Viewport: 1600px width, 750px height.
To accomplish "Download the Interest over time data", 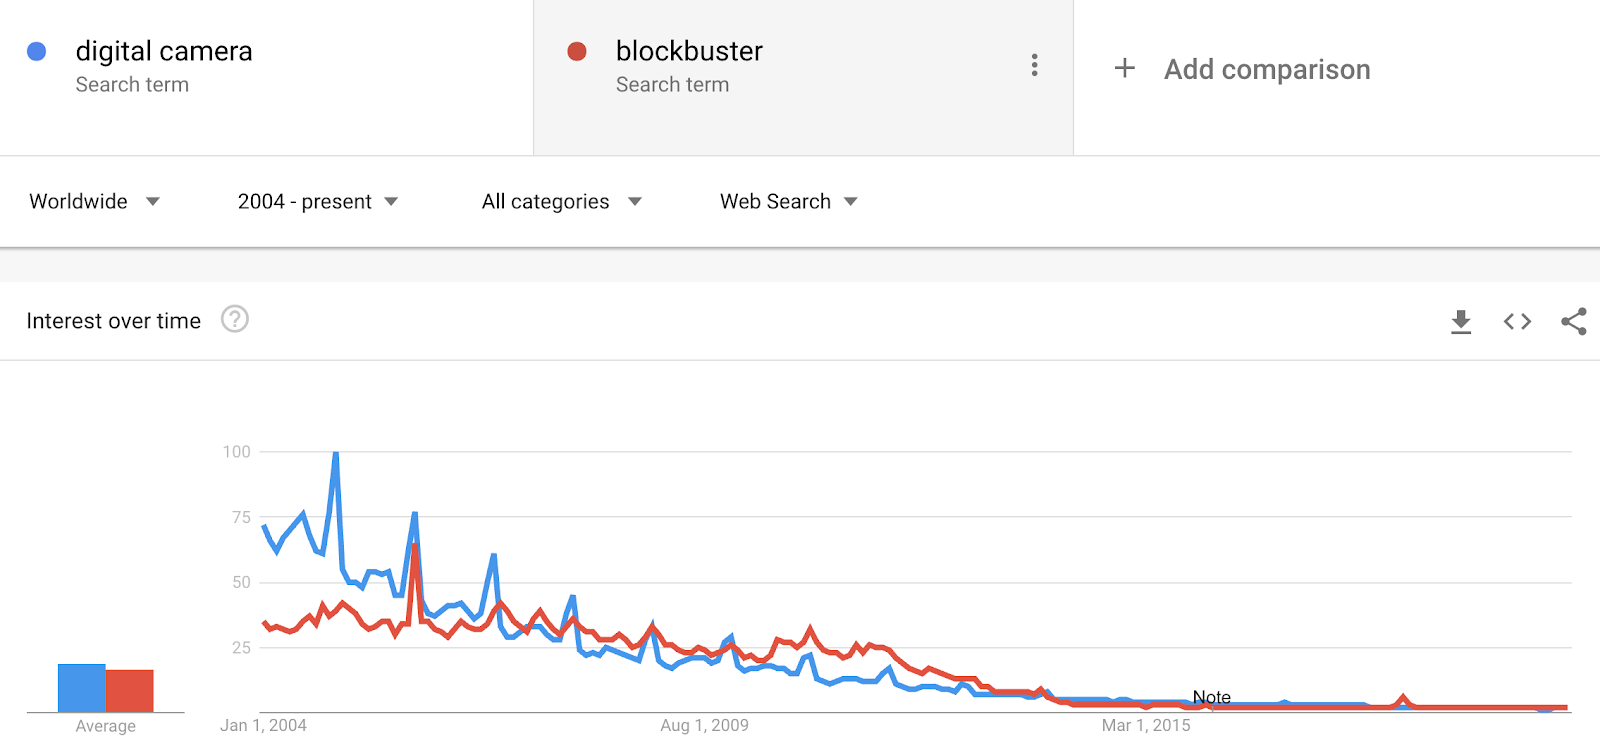I will point(1461,322).
